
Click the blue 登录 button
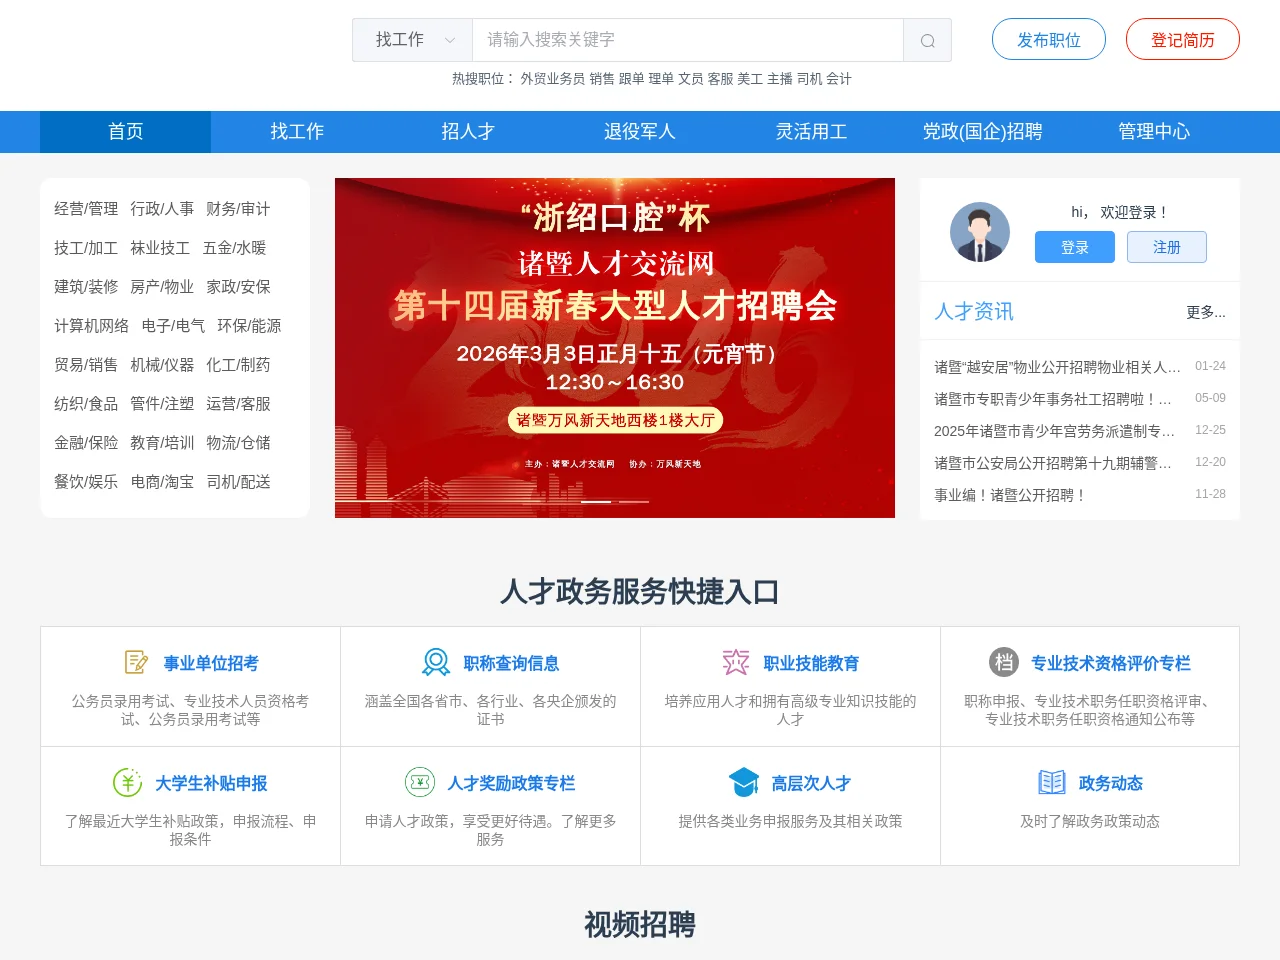(1075, 247)
